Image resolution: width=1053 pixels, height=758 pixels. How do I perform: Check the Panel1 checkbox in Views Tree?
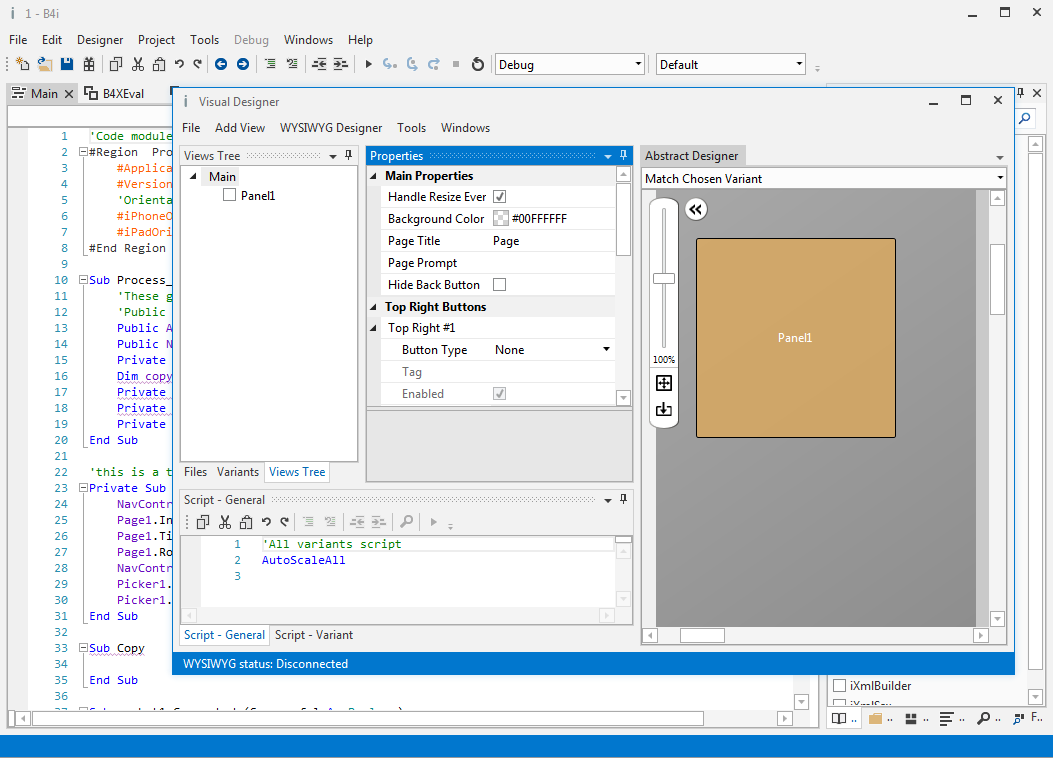tap(230, 196)
